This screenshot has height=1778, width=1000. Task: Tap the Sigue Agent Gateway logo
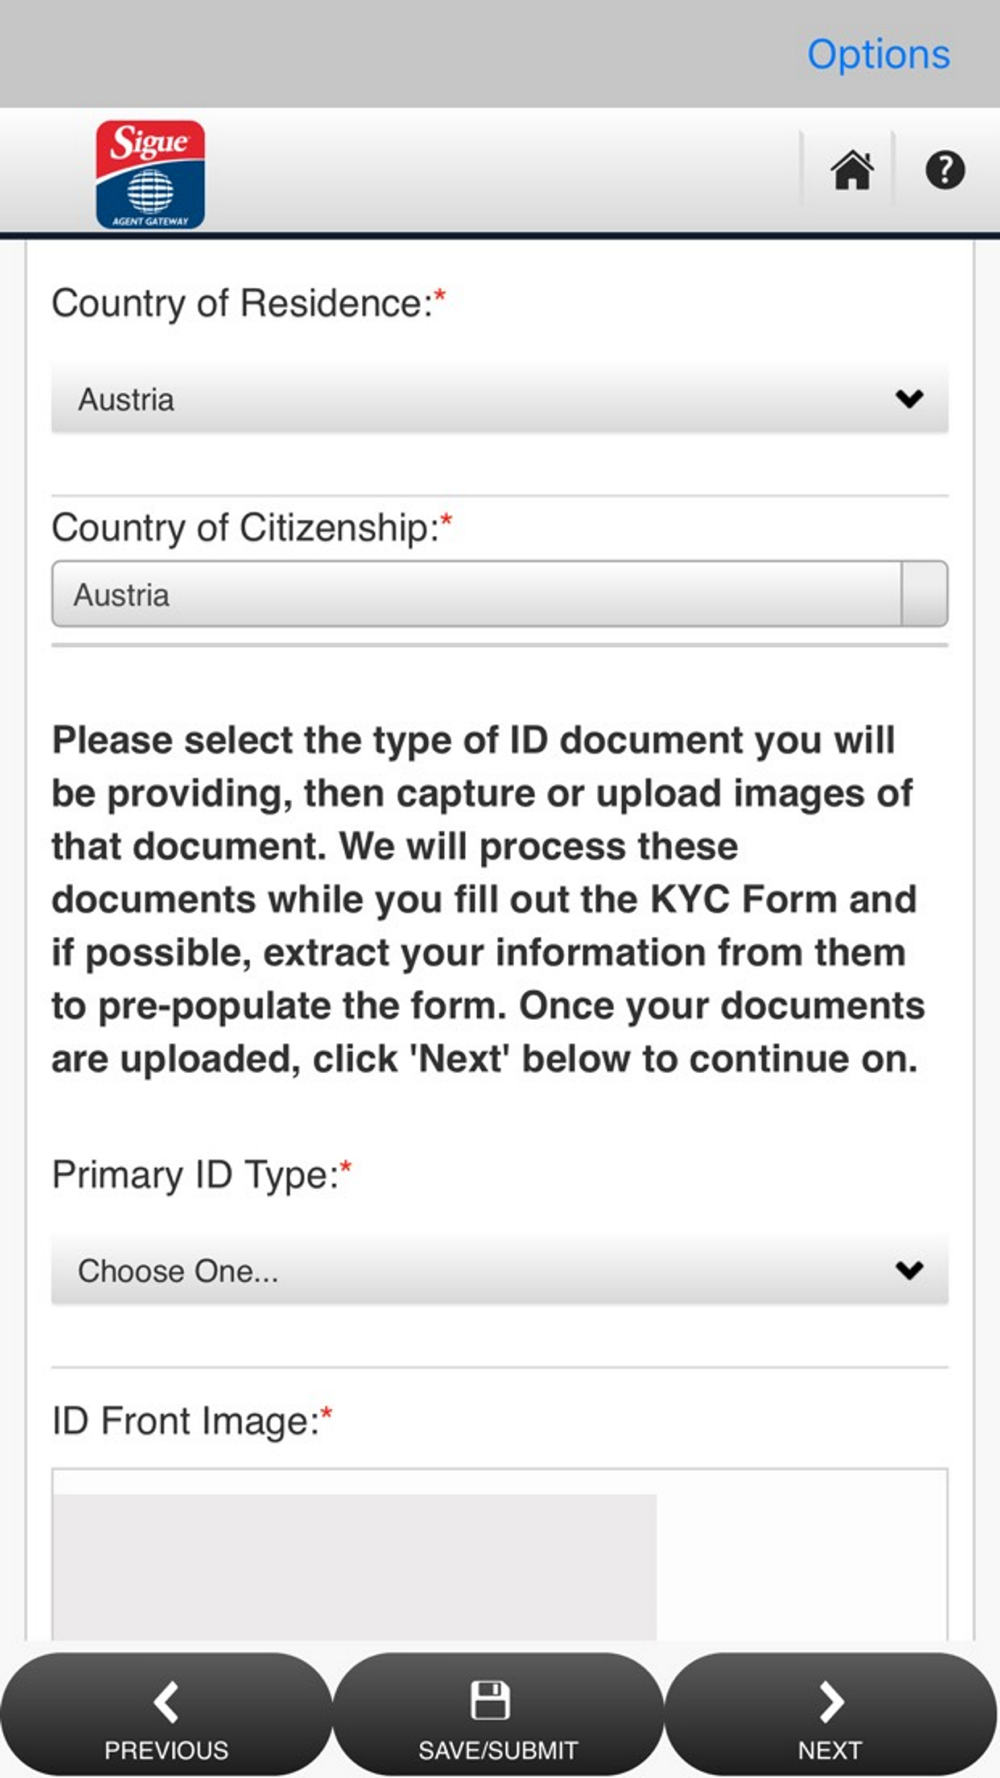click(150, 174)
